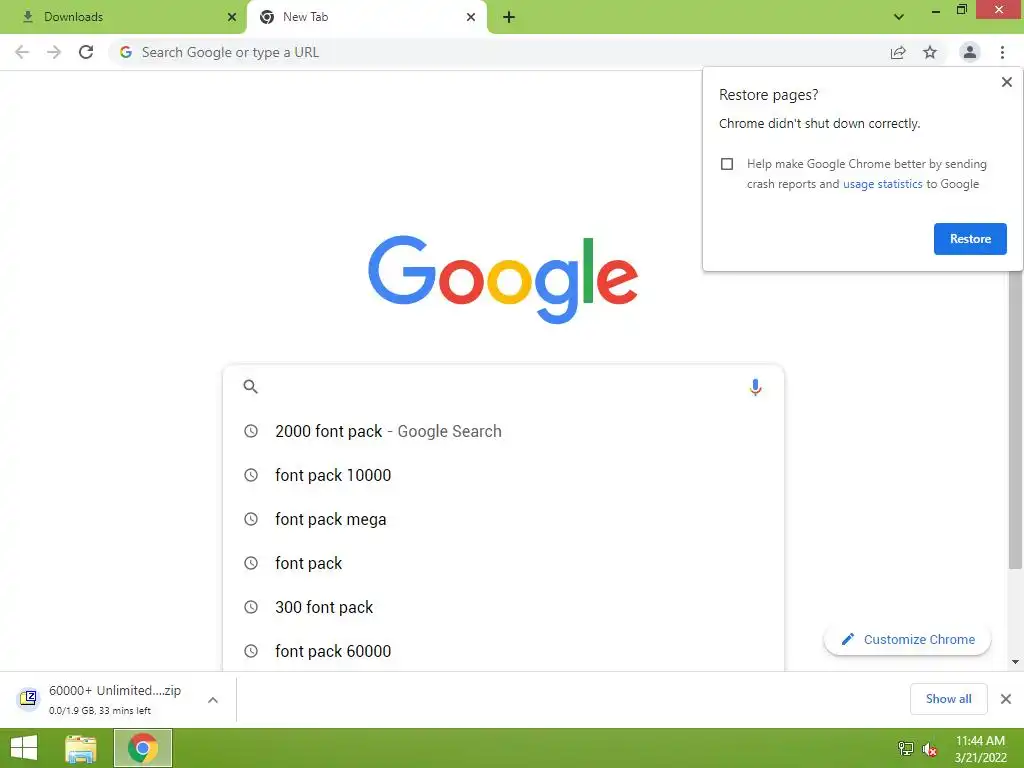
Task: Click the page vertical scrollbar thumb
Action: click(x=1015, y=418)
